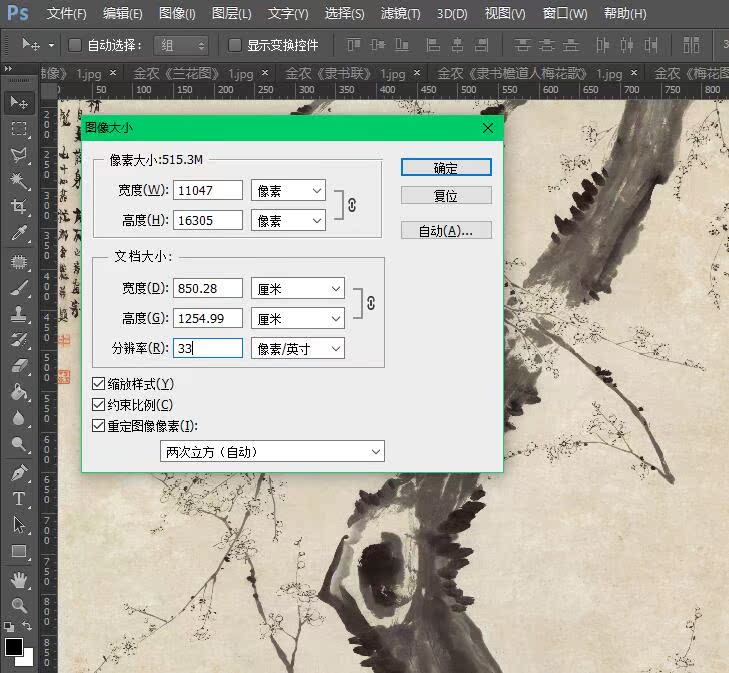Image resolution: width=729 pixels, height=673 pixels.
Task: Close the 金农《兰花图》1.jpg tab
Action: point(265,73)
